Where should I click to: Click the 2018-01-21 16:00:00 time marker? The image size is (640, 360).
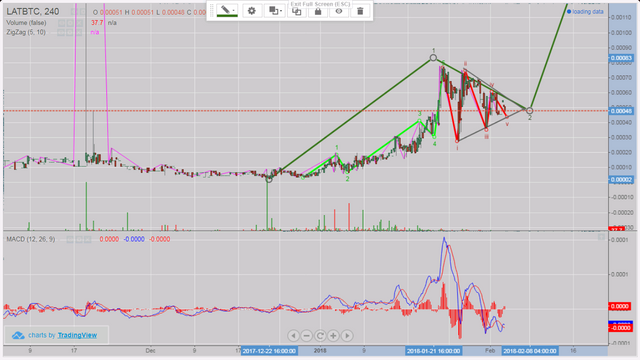433,351
